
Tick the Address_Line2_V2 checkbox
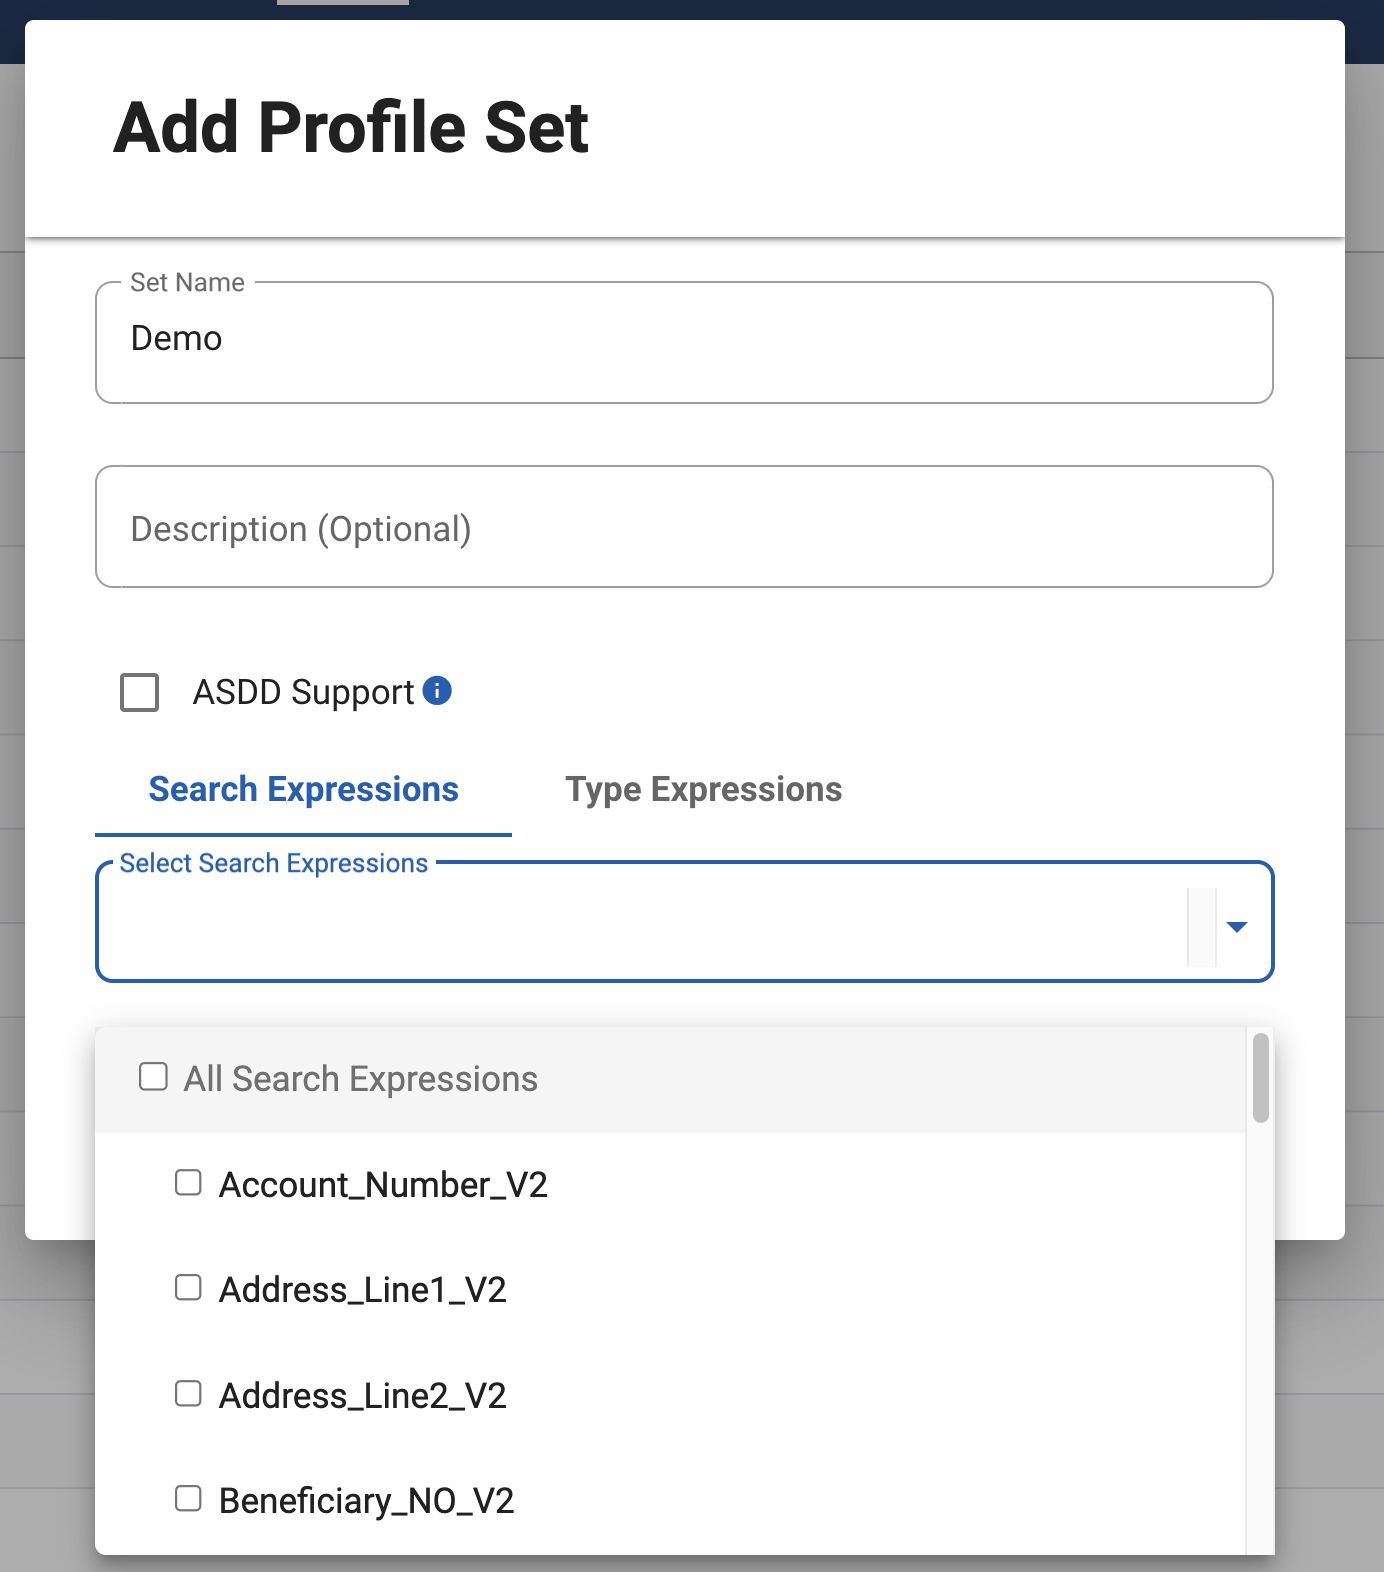tap(188, 1394)
